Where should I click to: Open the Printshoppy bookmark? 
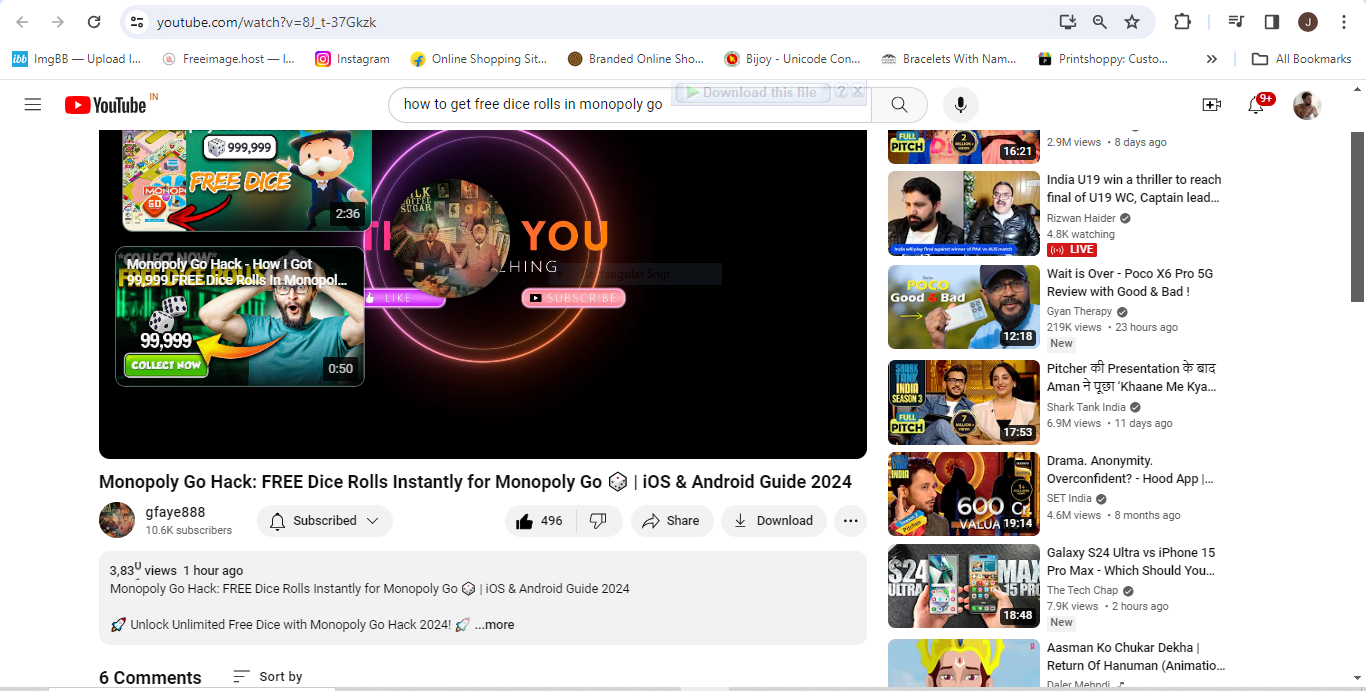pos(1103,59)
